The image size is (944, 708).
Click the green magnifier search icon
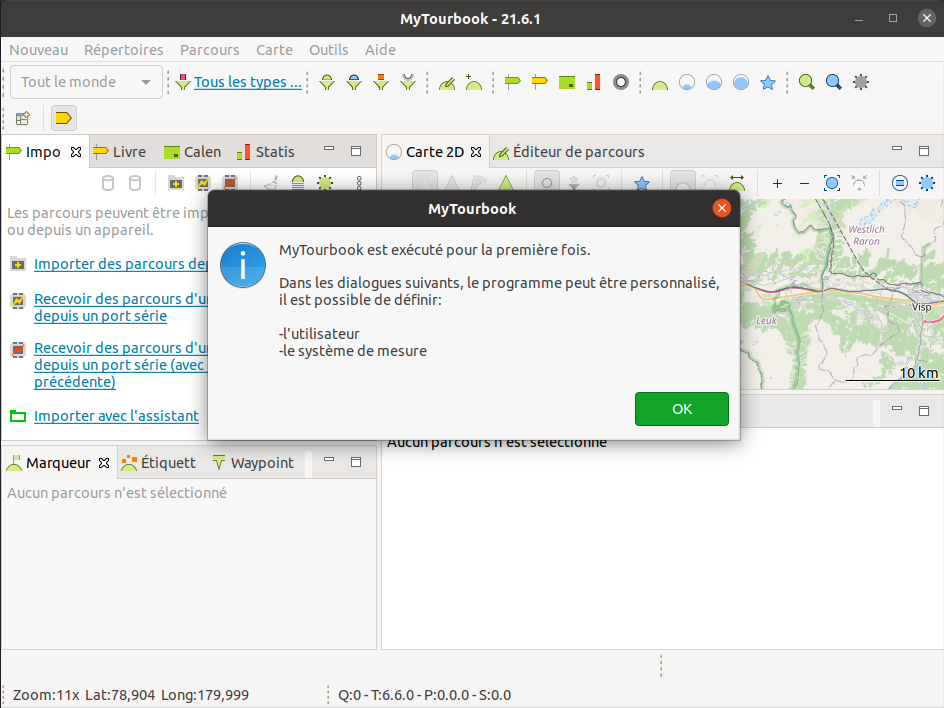click(x=806, y=82)
